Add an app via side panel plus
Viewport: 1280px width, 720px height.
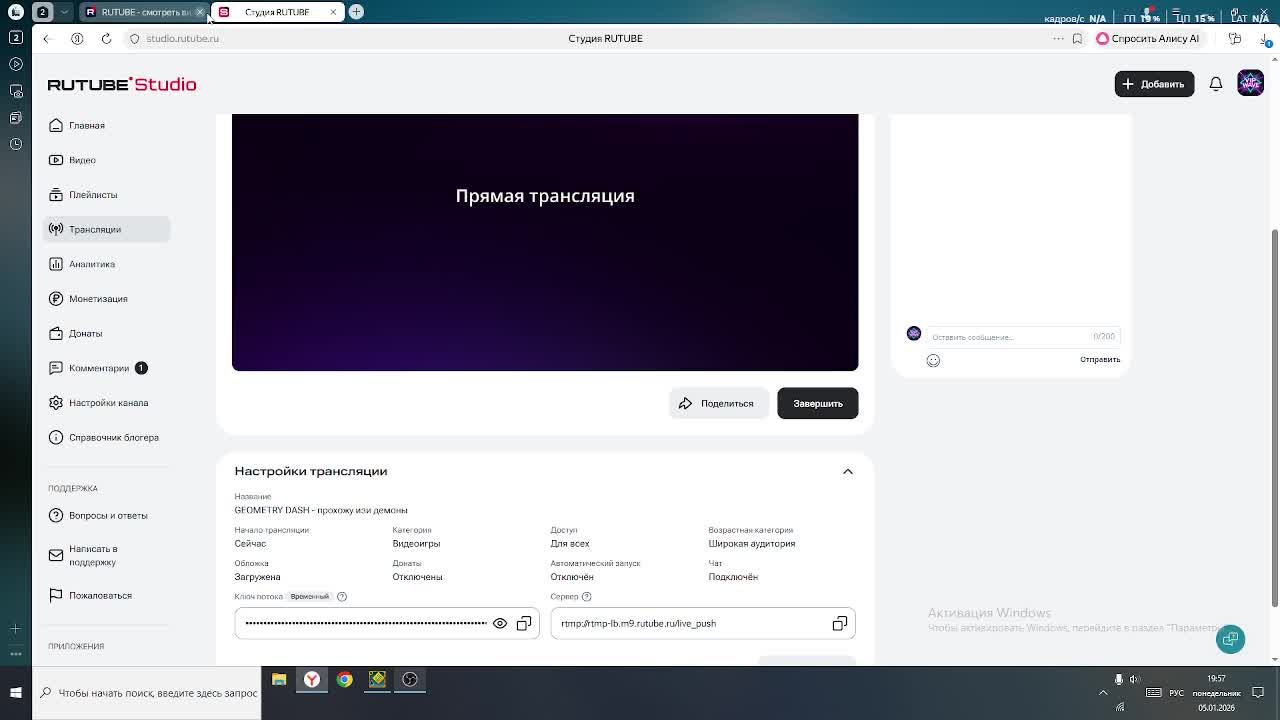coord(16,628)
